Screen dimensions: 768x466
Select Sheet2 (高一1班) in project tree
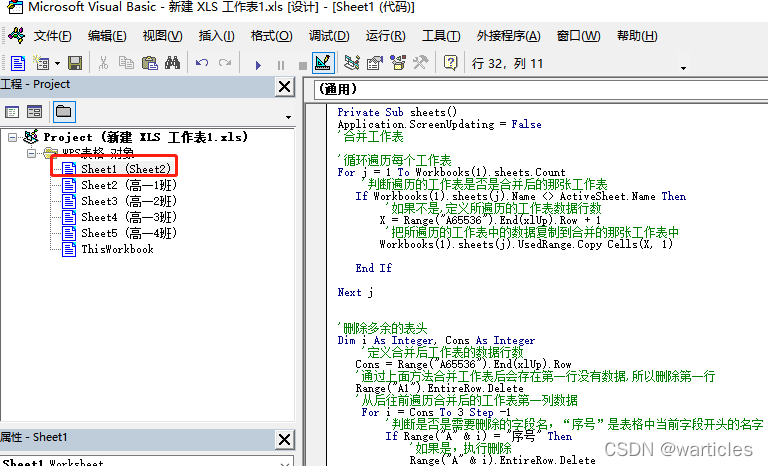click(x=129, y=185)
